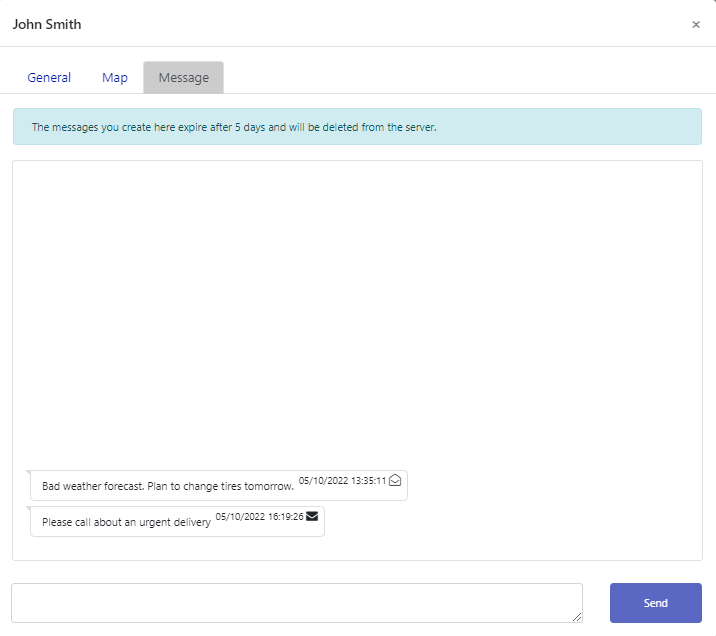Image resolution: width=716 pixels, height=636 pixels.
Task: Switch to the General tab
Action: 49,78
